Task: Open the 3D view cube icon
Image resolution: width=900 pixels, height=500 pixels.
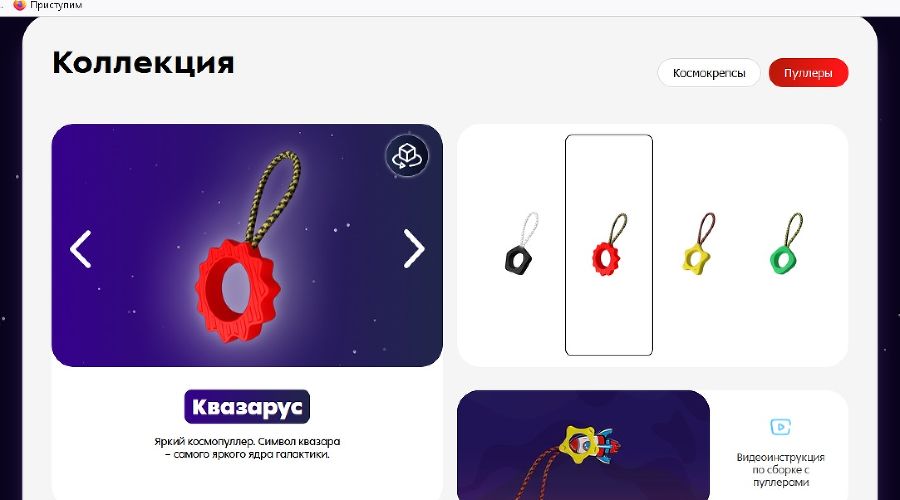Action: pyautogui.click(x=407, y=156)
